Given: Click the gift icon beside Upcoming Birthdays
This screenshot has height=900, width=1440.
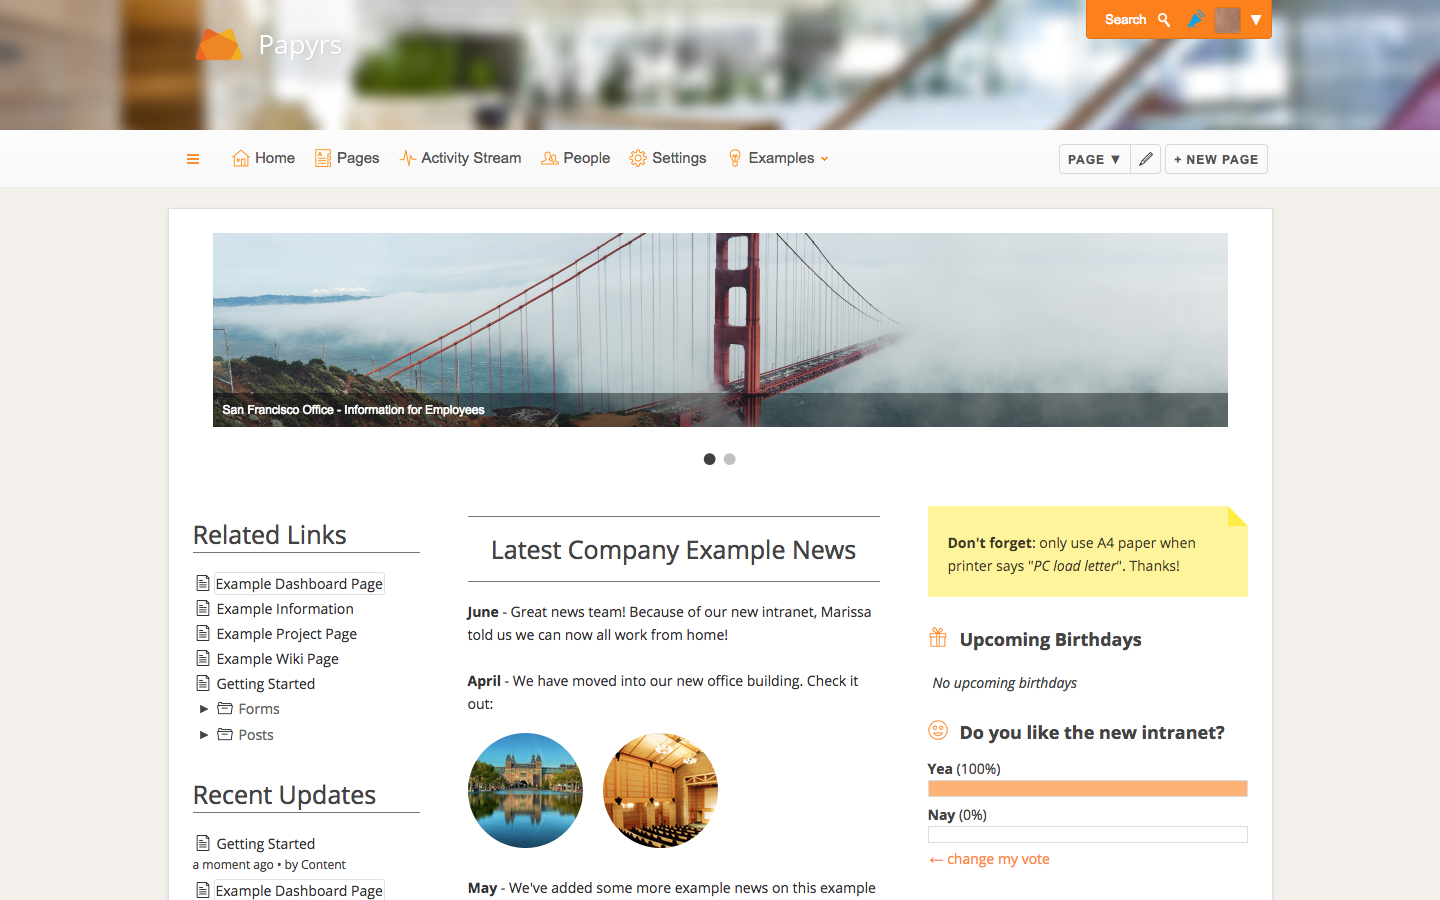Looking at the screenshot, I should click(x=938, y=637).
